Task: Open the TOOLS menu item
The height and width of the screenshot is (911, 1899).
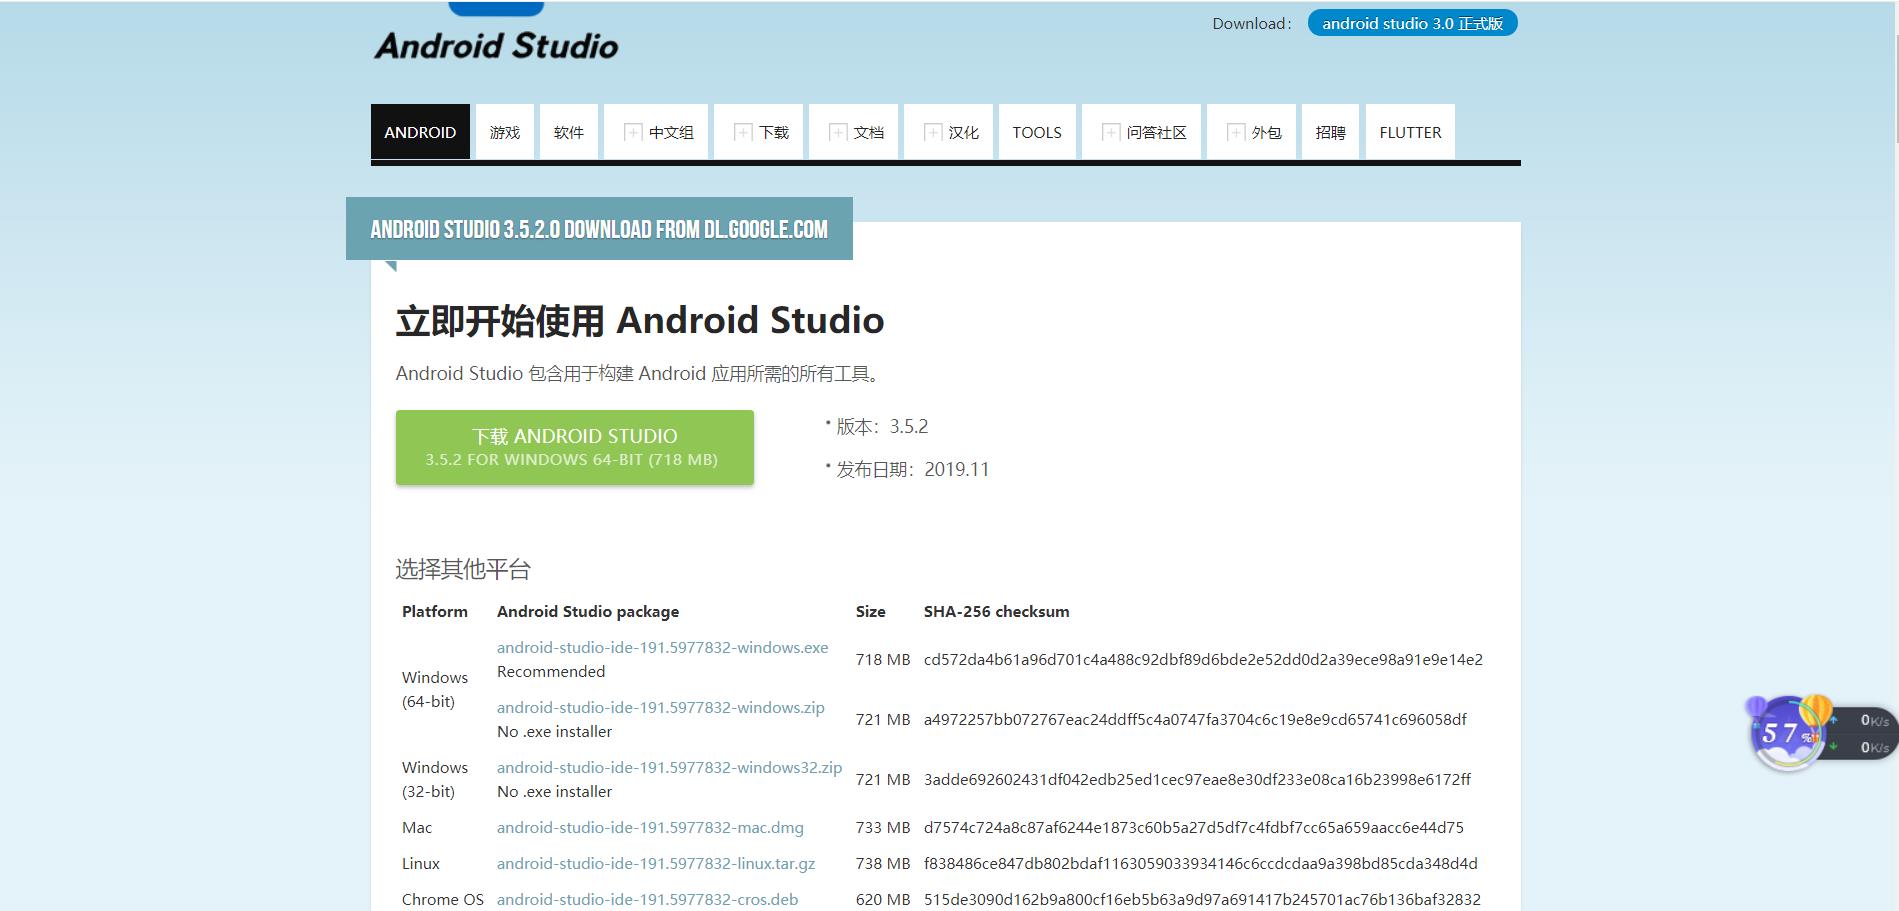Action: [x=1037, y=132]
